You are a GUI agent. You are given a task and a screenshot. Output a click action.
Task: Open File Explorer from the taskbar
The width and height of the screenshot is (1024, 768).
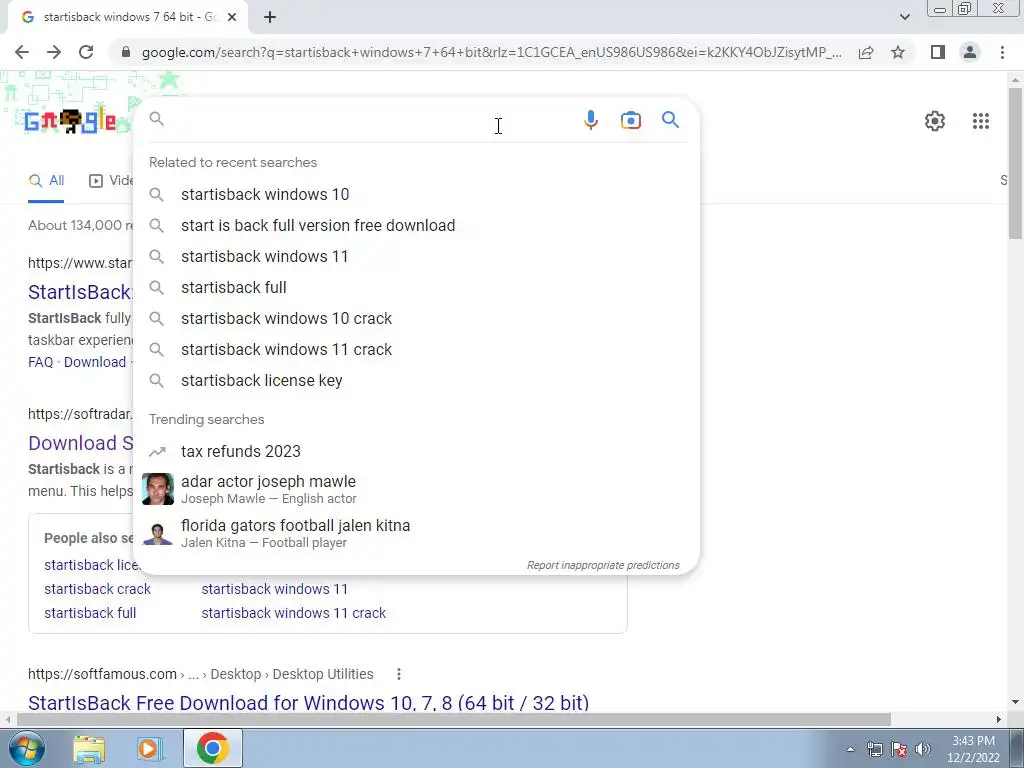[x=89, y=749]
